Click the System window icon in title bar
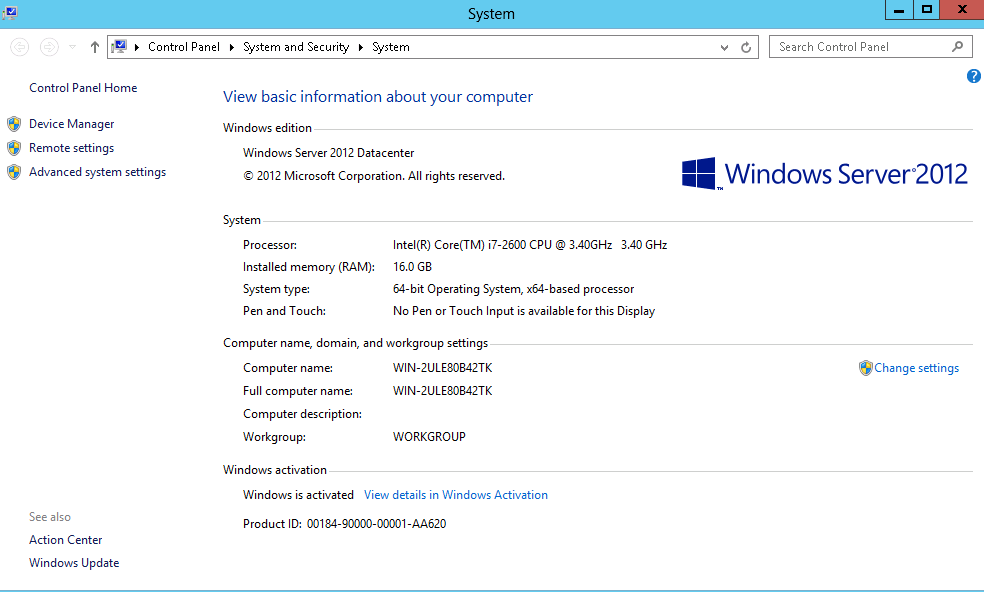 [x=9, y=11]
